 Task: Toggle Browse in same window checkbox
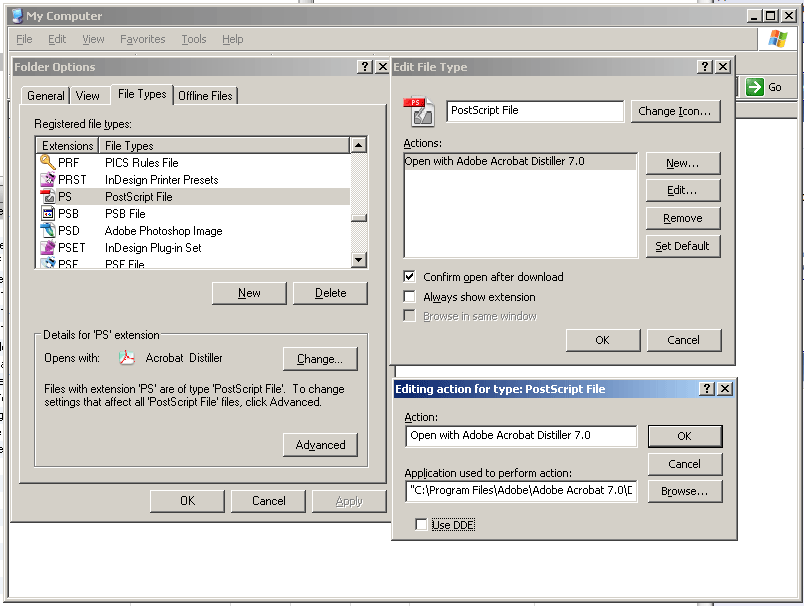(409, 316)
